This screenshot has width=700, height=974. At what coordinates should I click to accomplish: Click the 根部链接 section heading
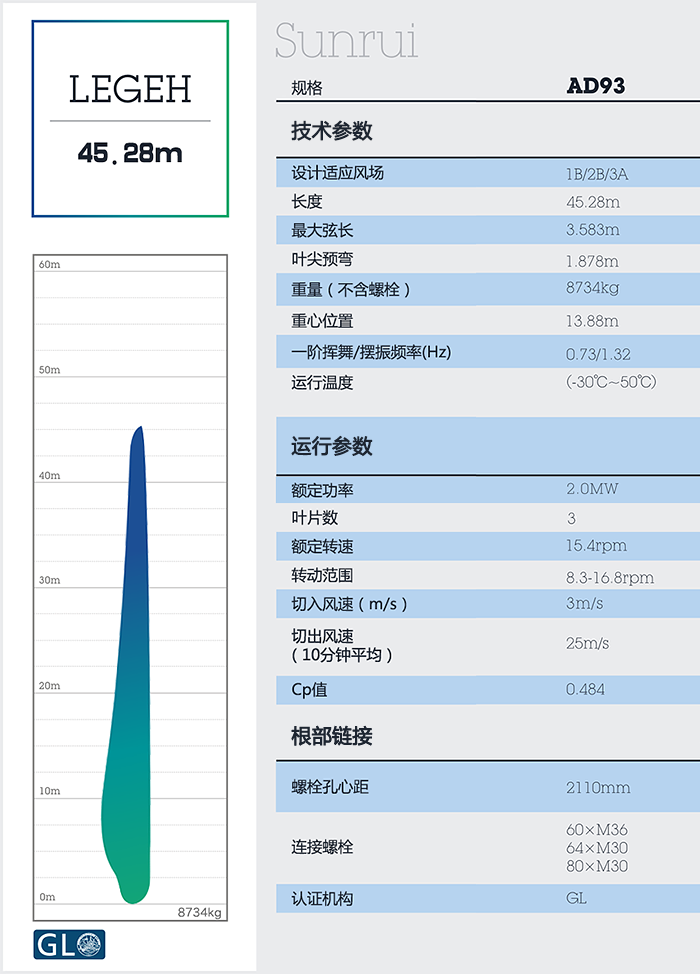pos(332,735)
